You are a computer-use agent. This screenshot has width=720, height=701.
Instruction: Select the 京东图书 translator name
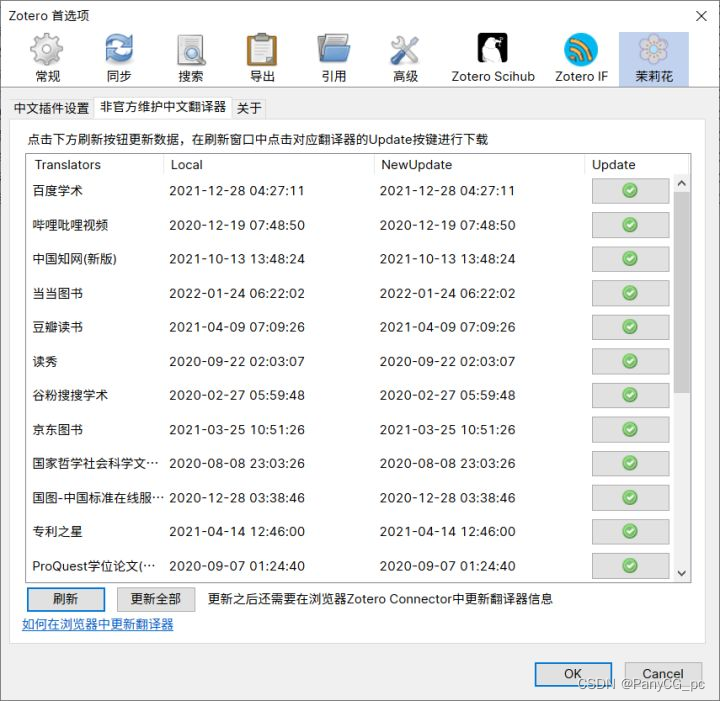pyautogui.click(x=57, y=429)
